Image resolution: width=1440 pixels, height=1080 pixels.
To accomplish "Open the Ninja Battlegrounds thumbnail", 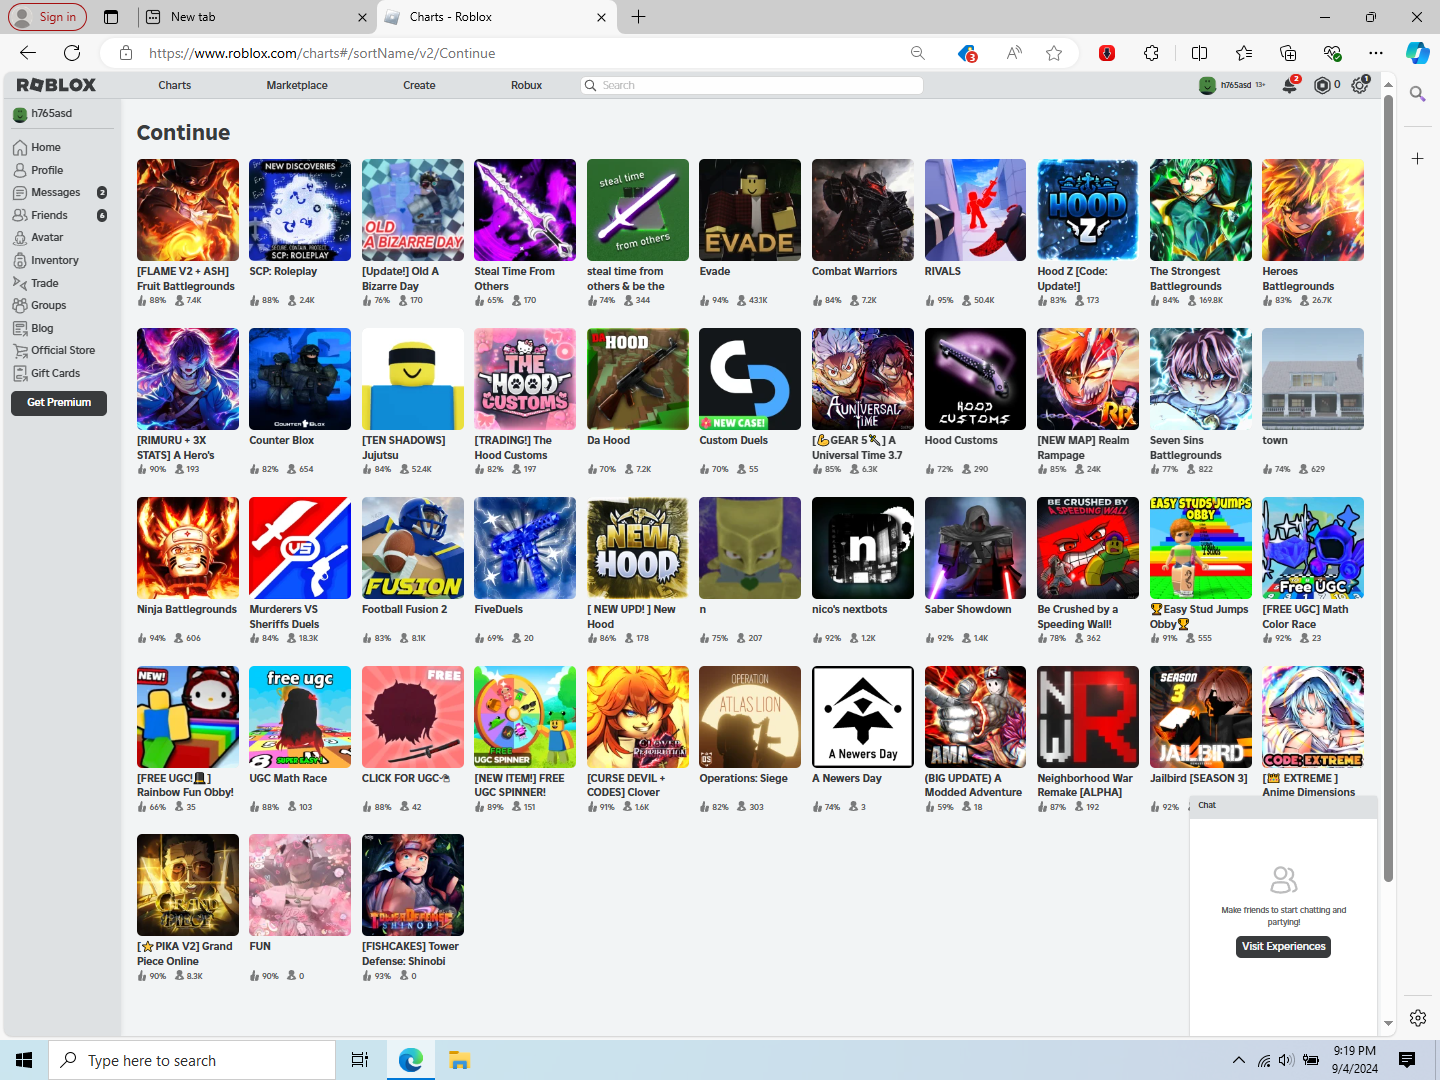I will 188,548.
